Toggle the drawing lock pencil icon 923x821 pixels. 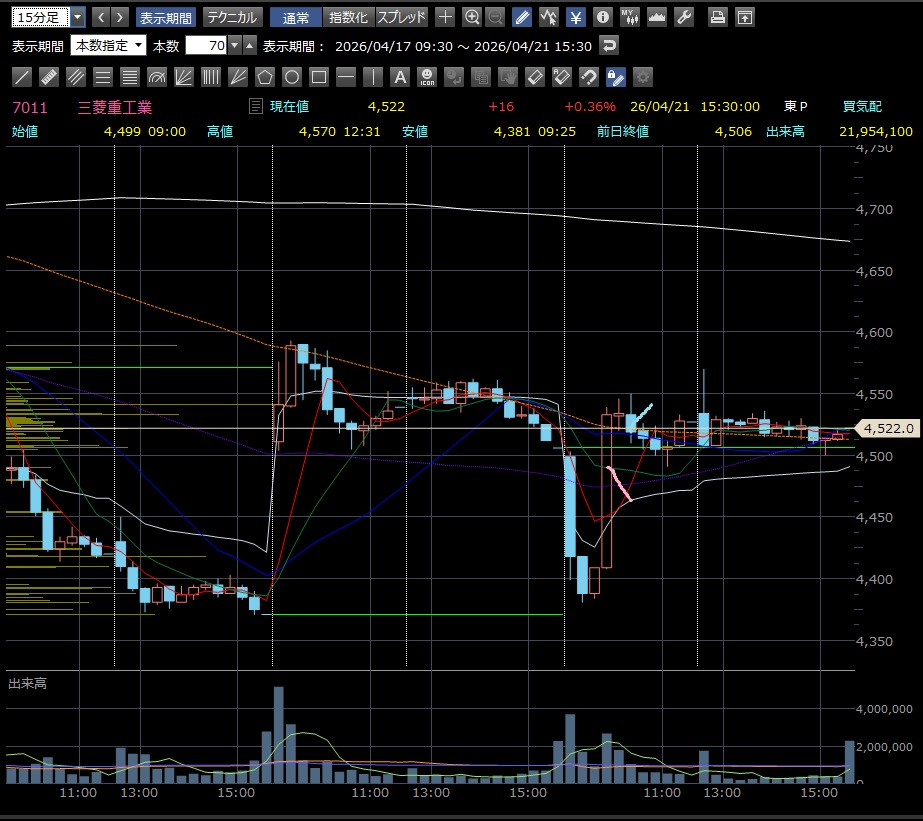coord(616,77)
